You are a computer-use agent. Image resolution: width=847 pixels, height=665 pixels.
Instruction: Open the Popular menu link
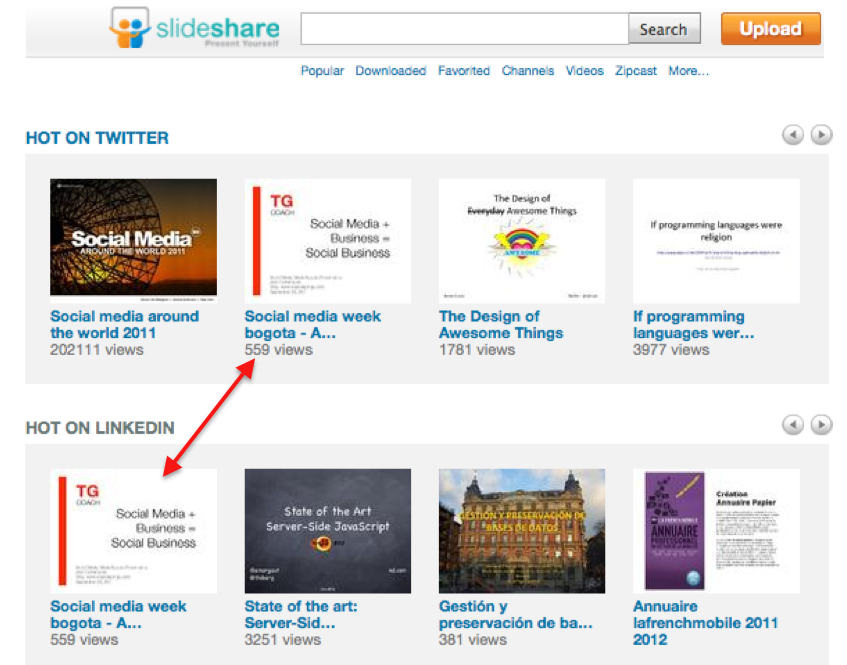(322, 71)
